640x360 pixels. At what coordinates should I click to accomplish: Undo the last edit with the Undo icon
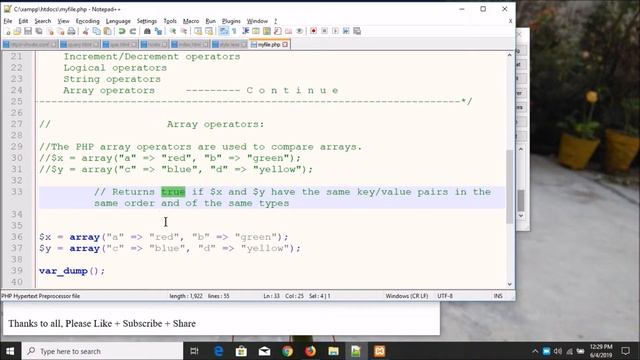pos(122,31)
